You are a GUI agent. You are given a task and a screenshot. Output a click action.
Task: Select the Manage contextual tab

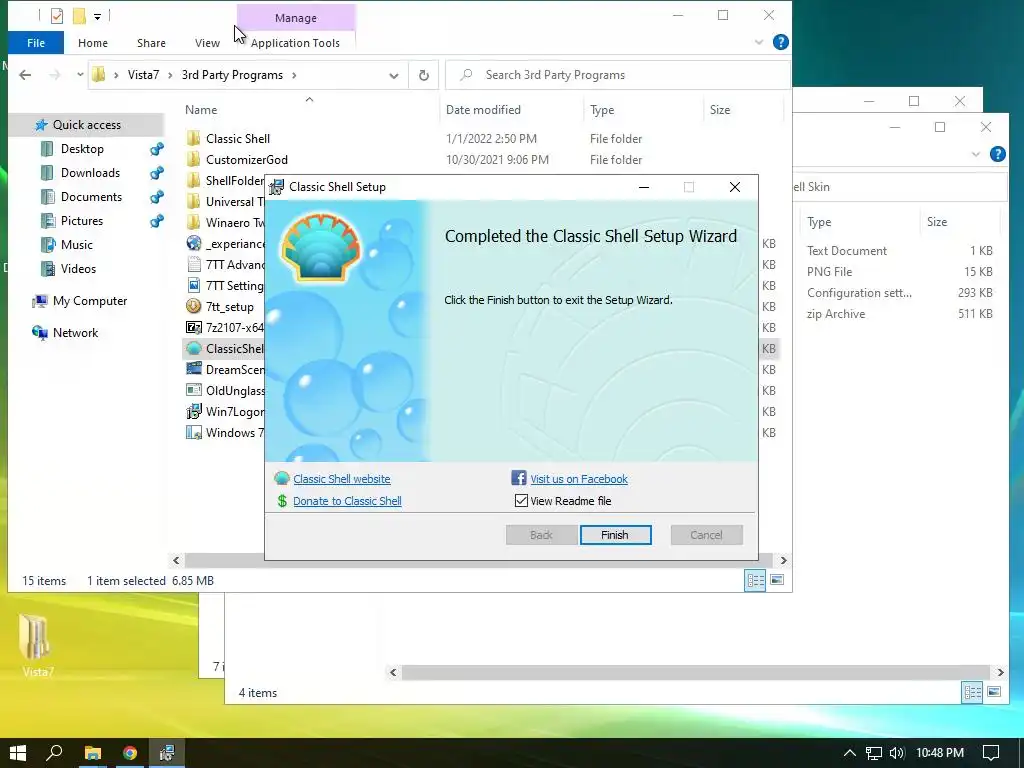click(x=296, y=18)
